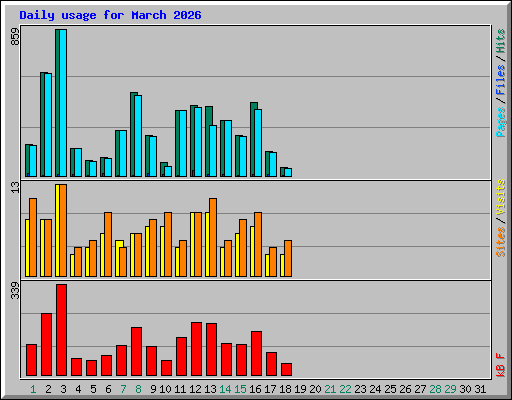The height and width of the screenshot is (400, 512).
Task: Click the cyan hits bar for day 11
Action: tap(183, 144)
